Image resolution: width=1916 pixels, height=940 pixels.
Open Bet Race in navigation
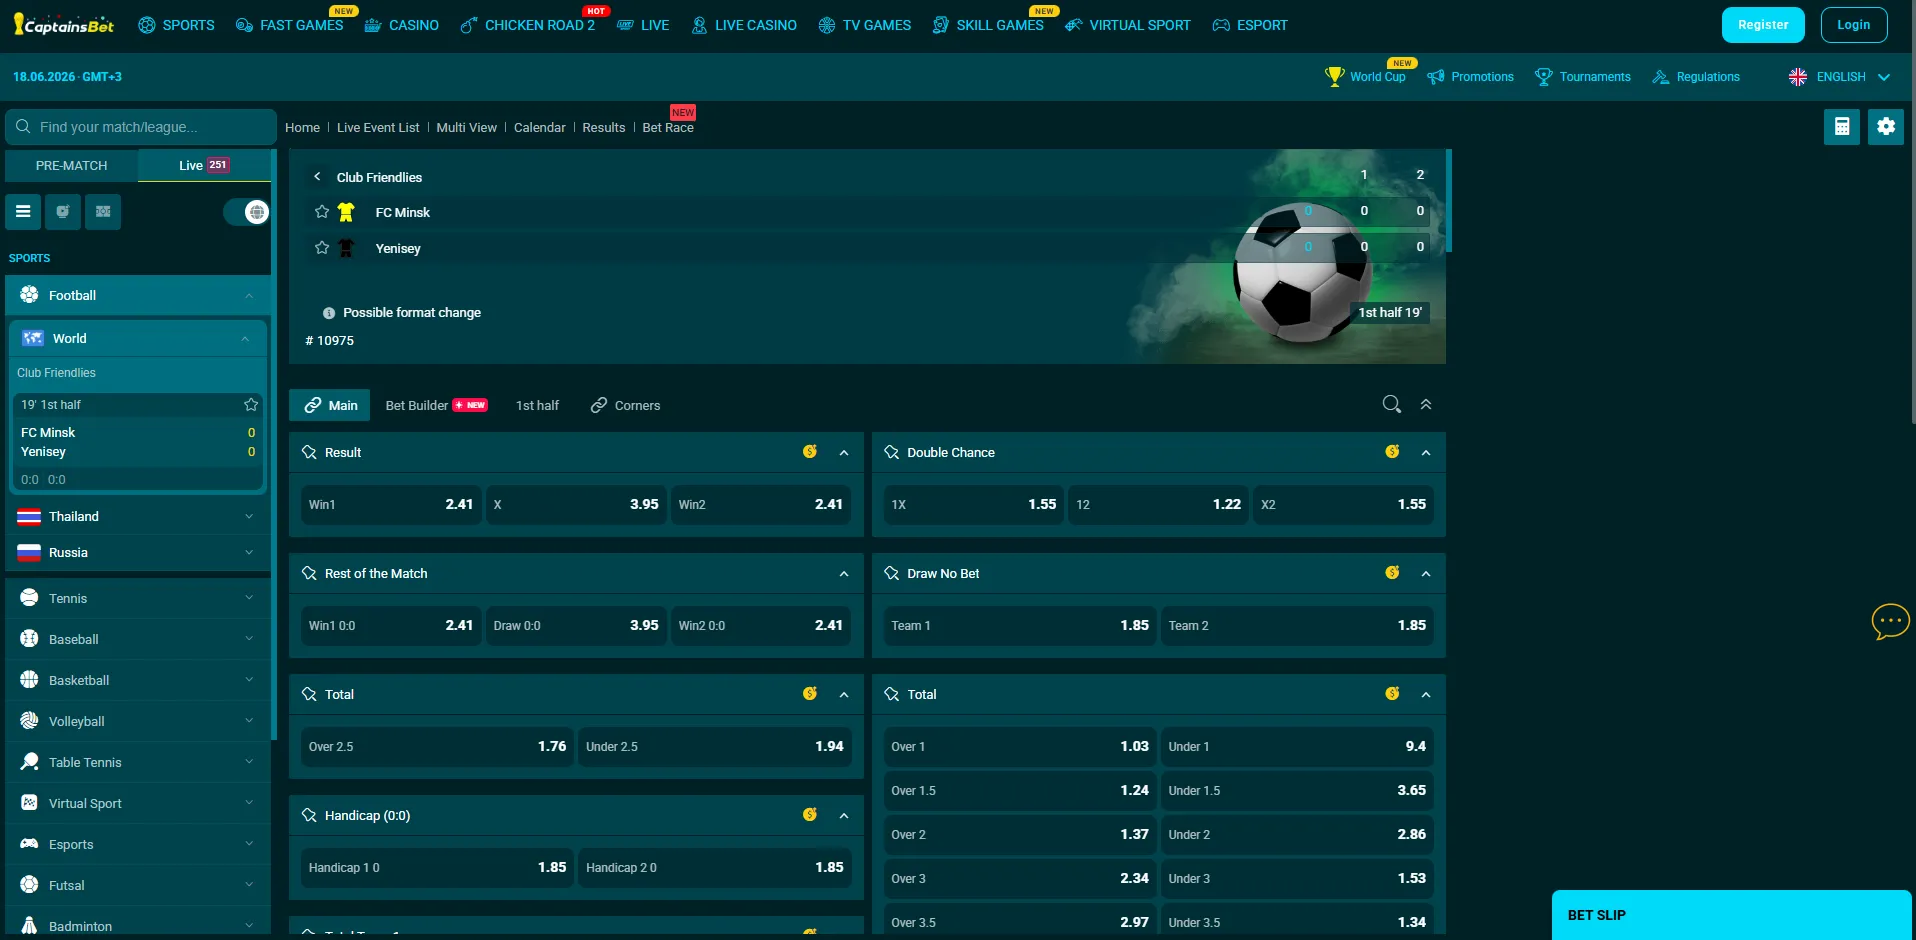pos(668,127)
